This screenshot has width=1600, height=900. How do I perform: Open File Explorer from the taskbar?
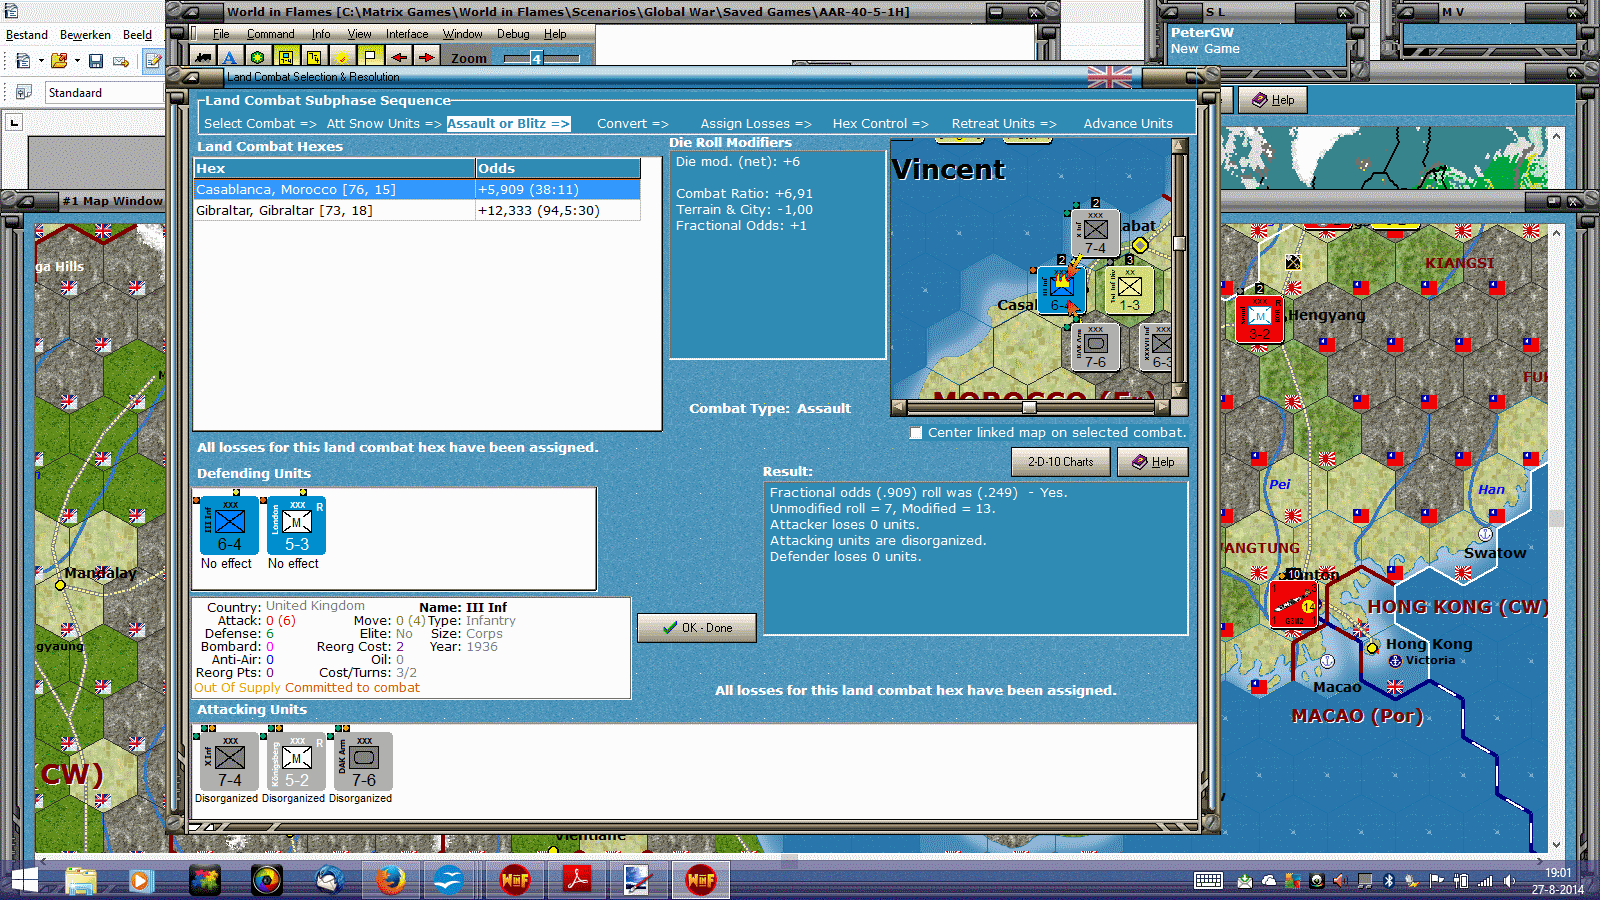click(x=80, y=880)
